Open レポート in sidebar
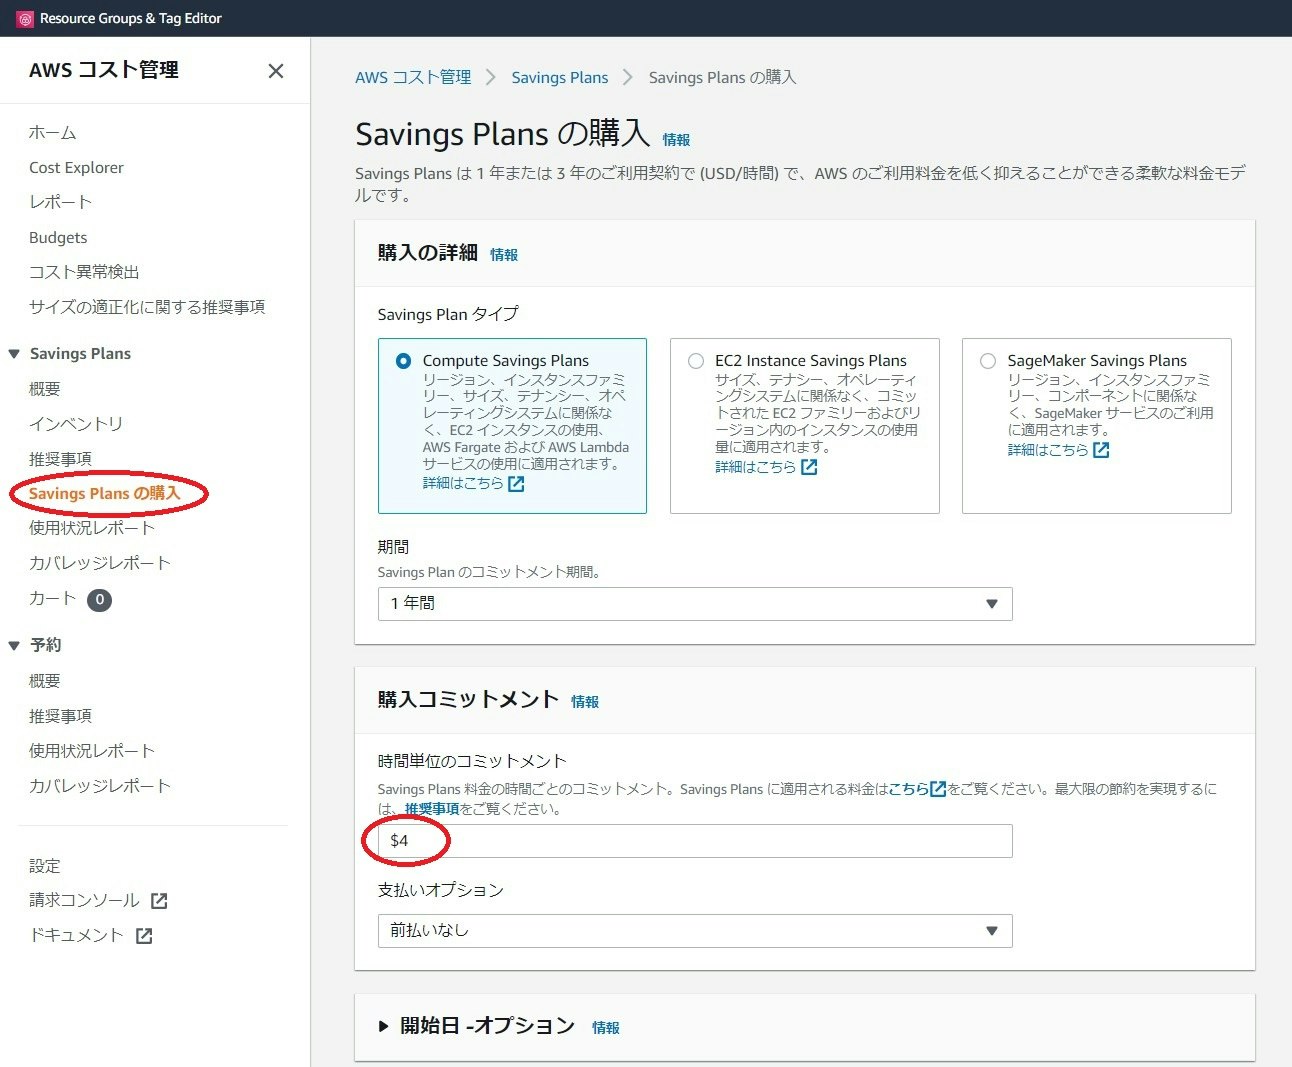This screenshot has width=1292, height=1067. (60, 202)
